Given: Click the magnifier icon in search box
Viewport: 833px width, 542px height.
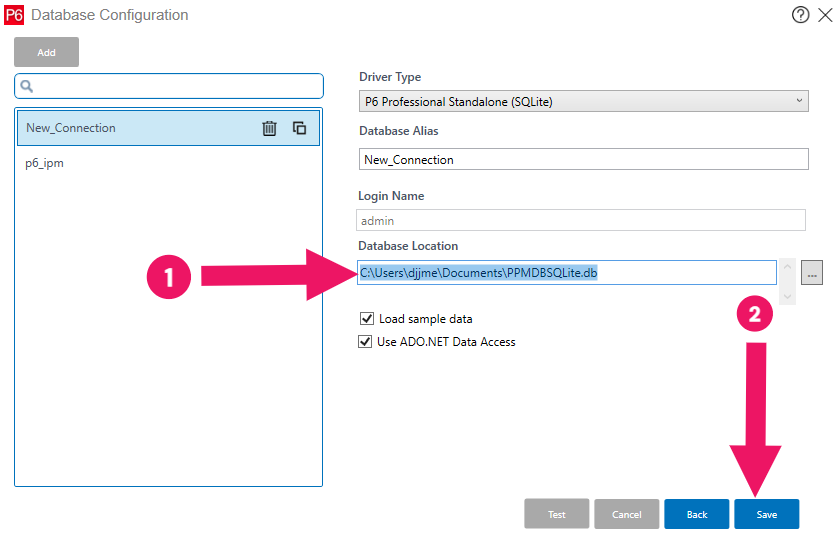Looking at the screenshot, I should click(28, 86).
